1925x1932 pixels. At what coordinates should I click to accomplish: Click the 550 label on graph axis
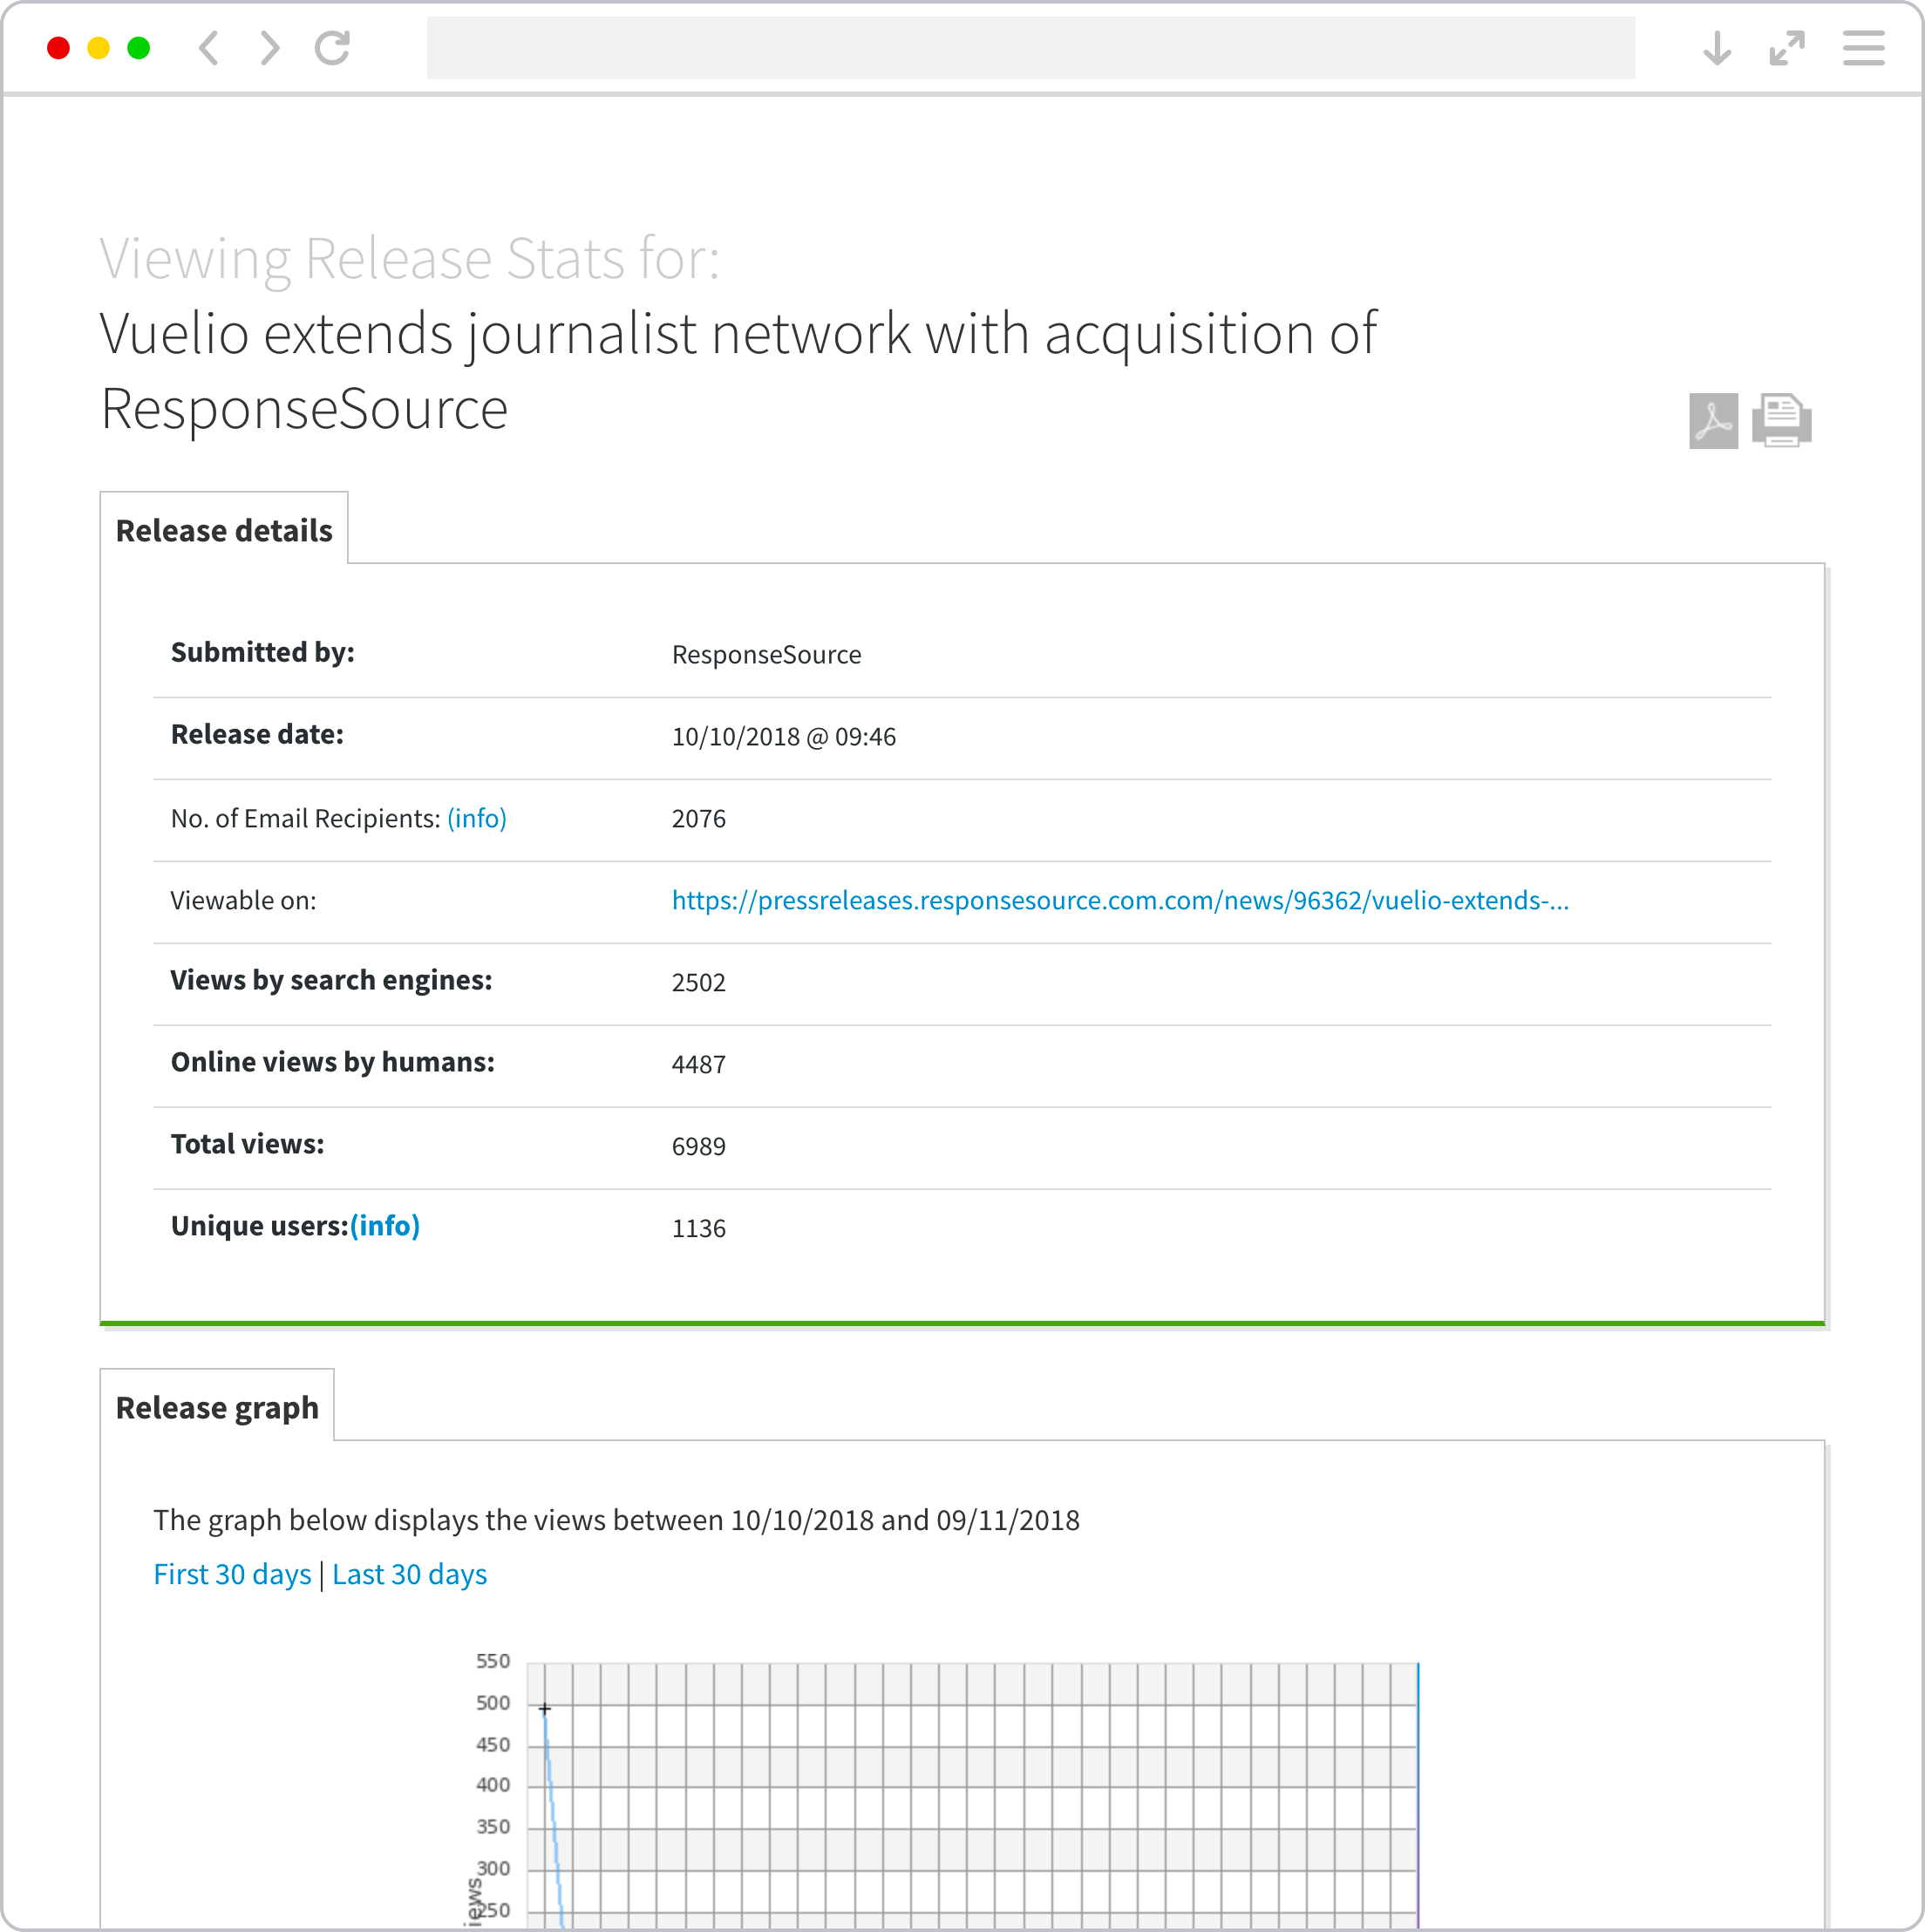click(x=493, y=1660)
